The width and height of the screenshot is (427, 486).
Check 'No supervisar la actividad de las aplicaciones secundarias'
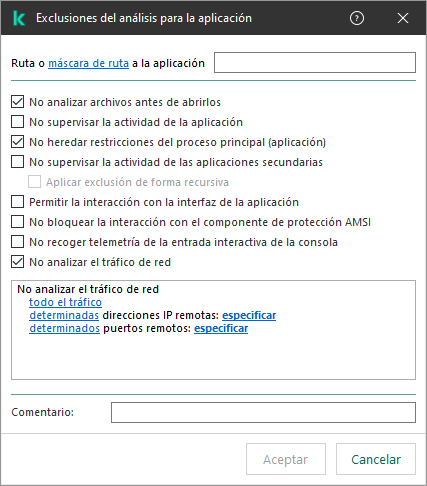click(x=17, y=162)
